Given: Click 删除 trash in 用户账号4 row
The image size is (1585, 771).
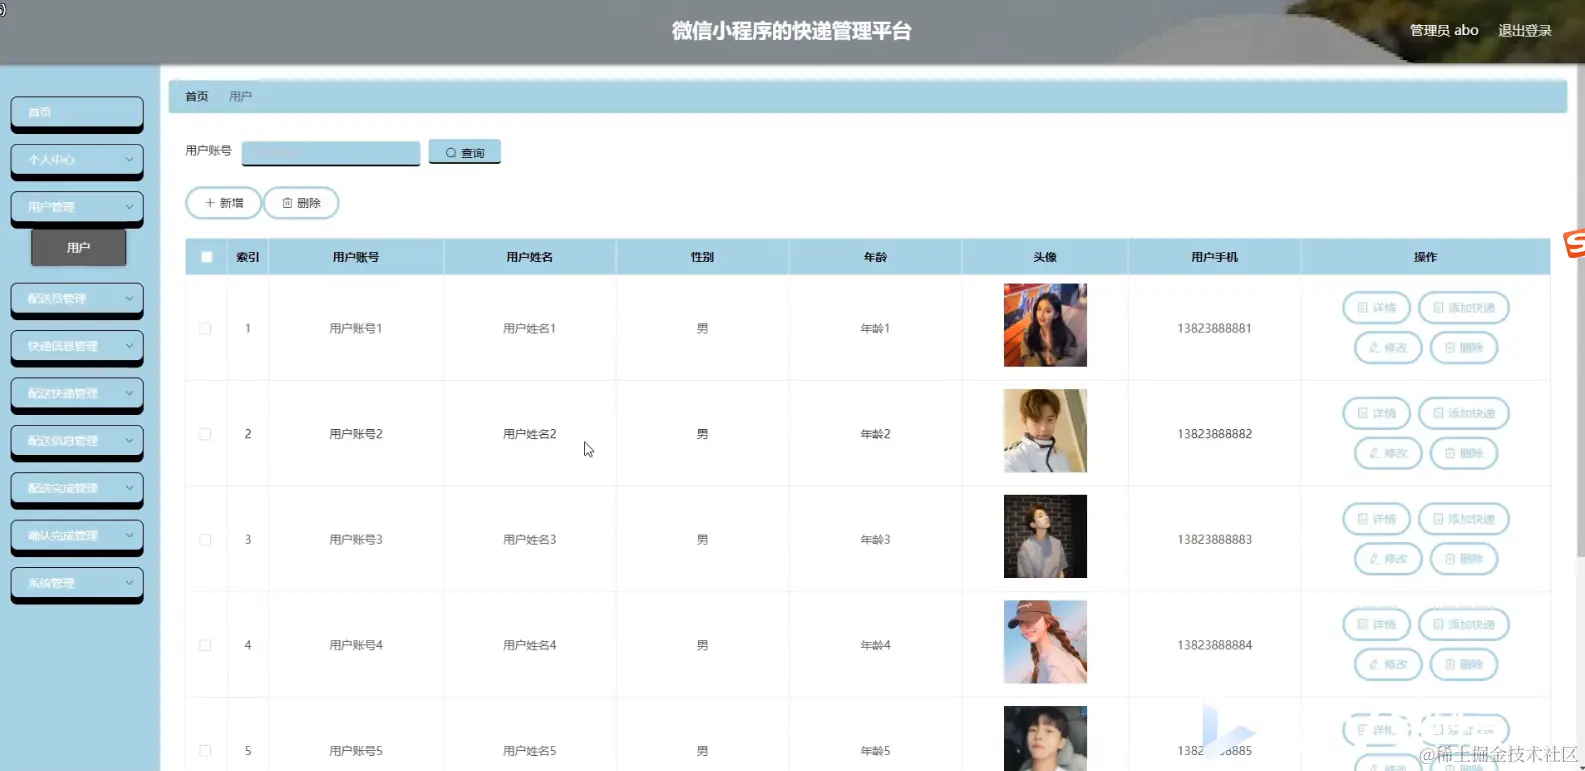Looking at the screenshot, I should (1464, 664).
